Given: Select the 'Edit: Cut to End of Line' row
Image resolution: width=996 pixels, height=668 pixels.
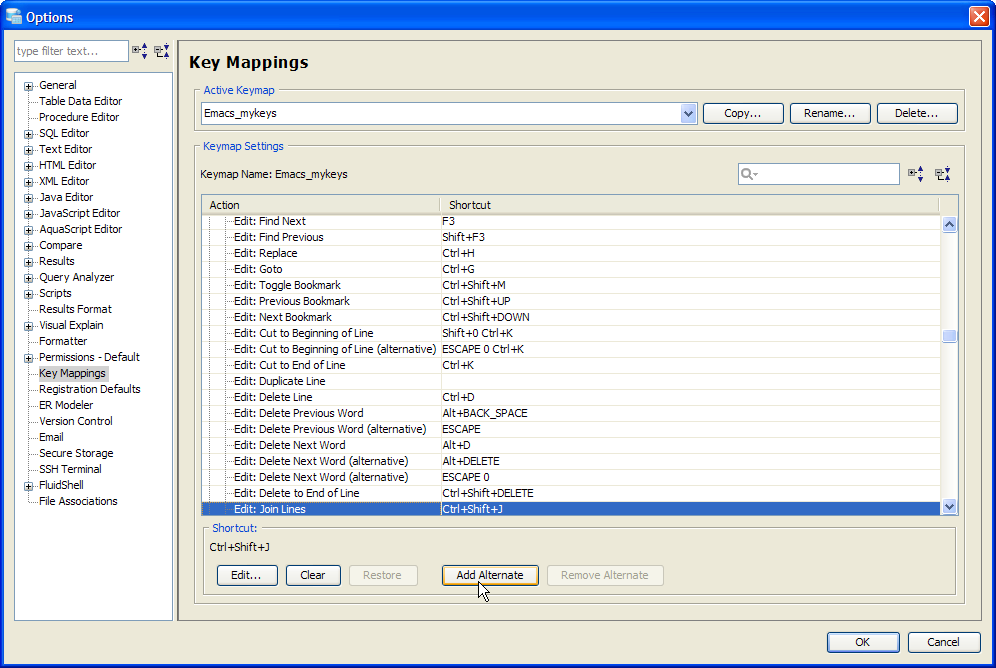Looking at the screenshot, I should [x=571, y=365].
